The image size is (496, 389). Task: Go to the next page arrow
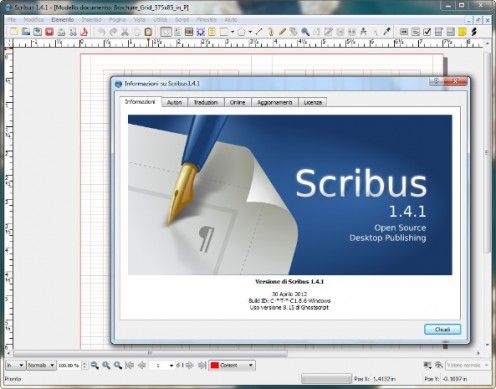click(x=190, y=365)
